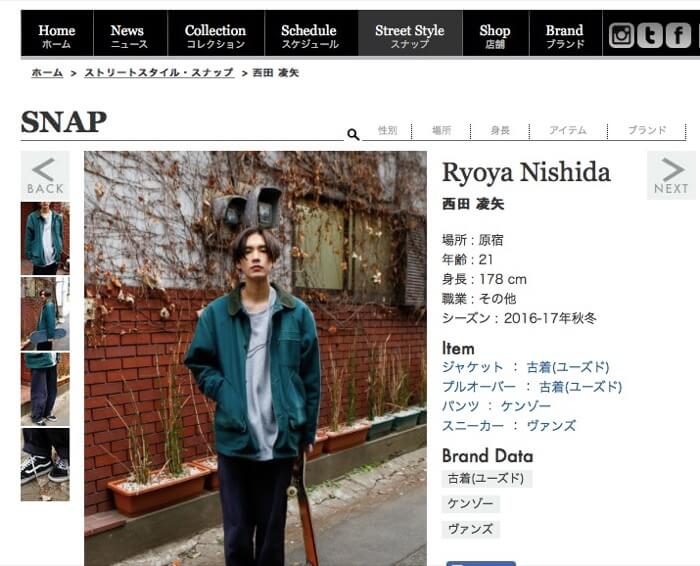Expand the アイテム filter
700x566 pixels.
tap(568, 130)
